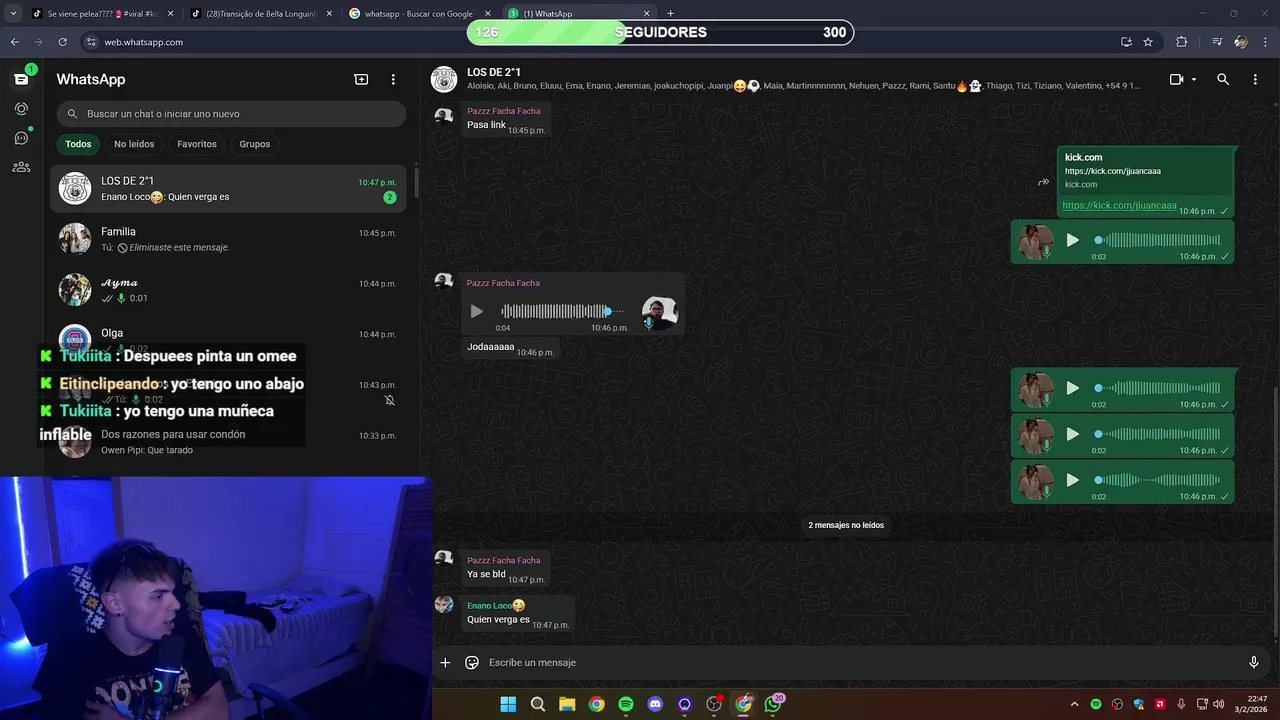Open the chat list three-dot menu
The width and height of the screenshot is (1280, 720).
click(x=393, y=79)
